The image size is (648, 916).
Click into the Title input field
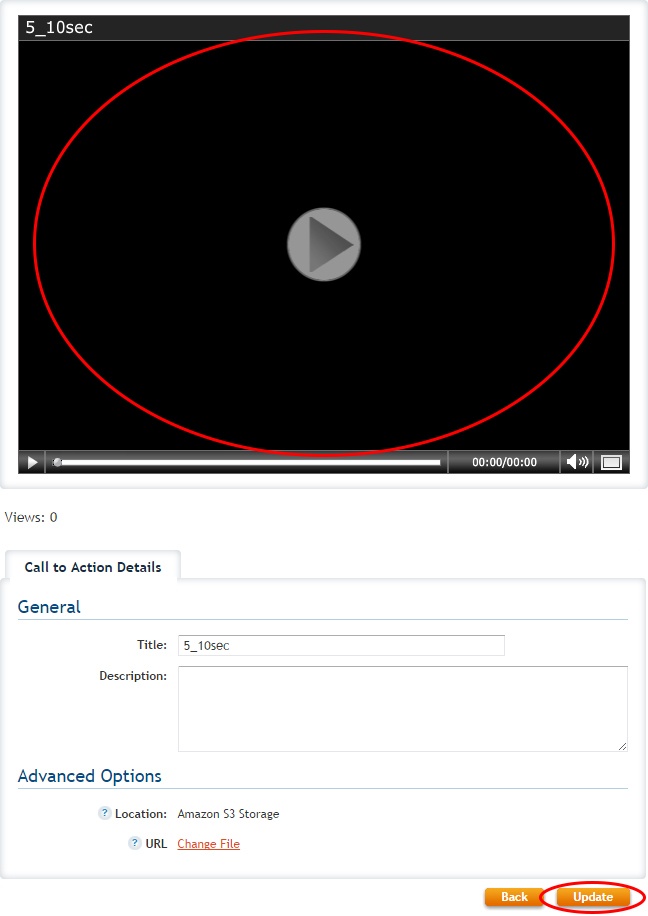pyautogui.click(x=341, y=646)
